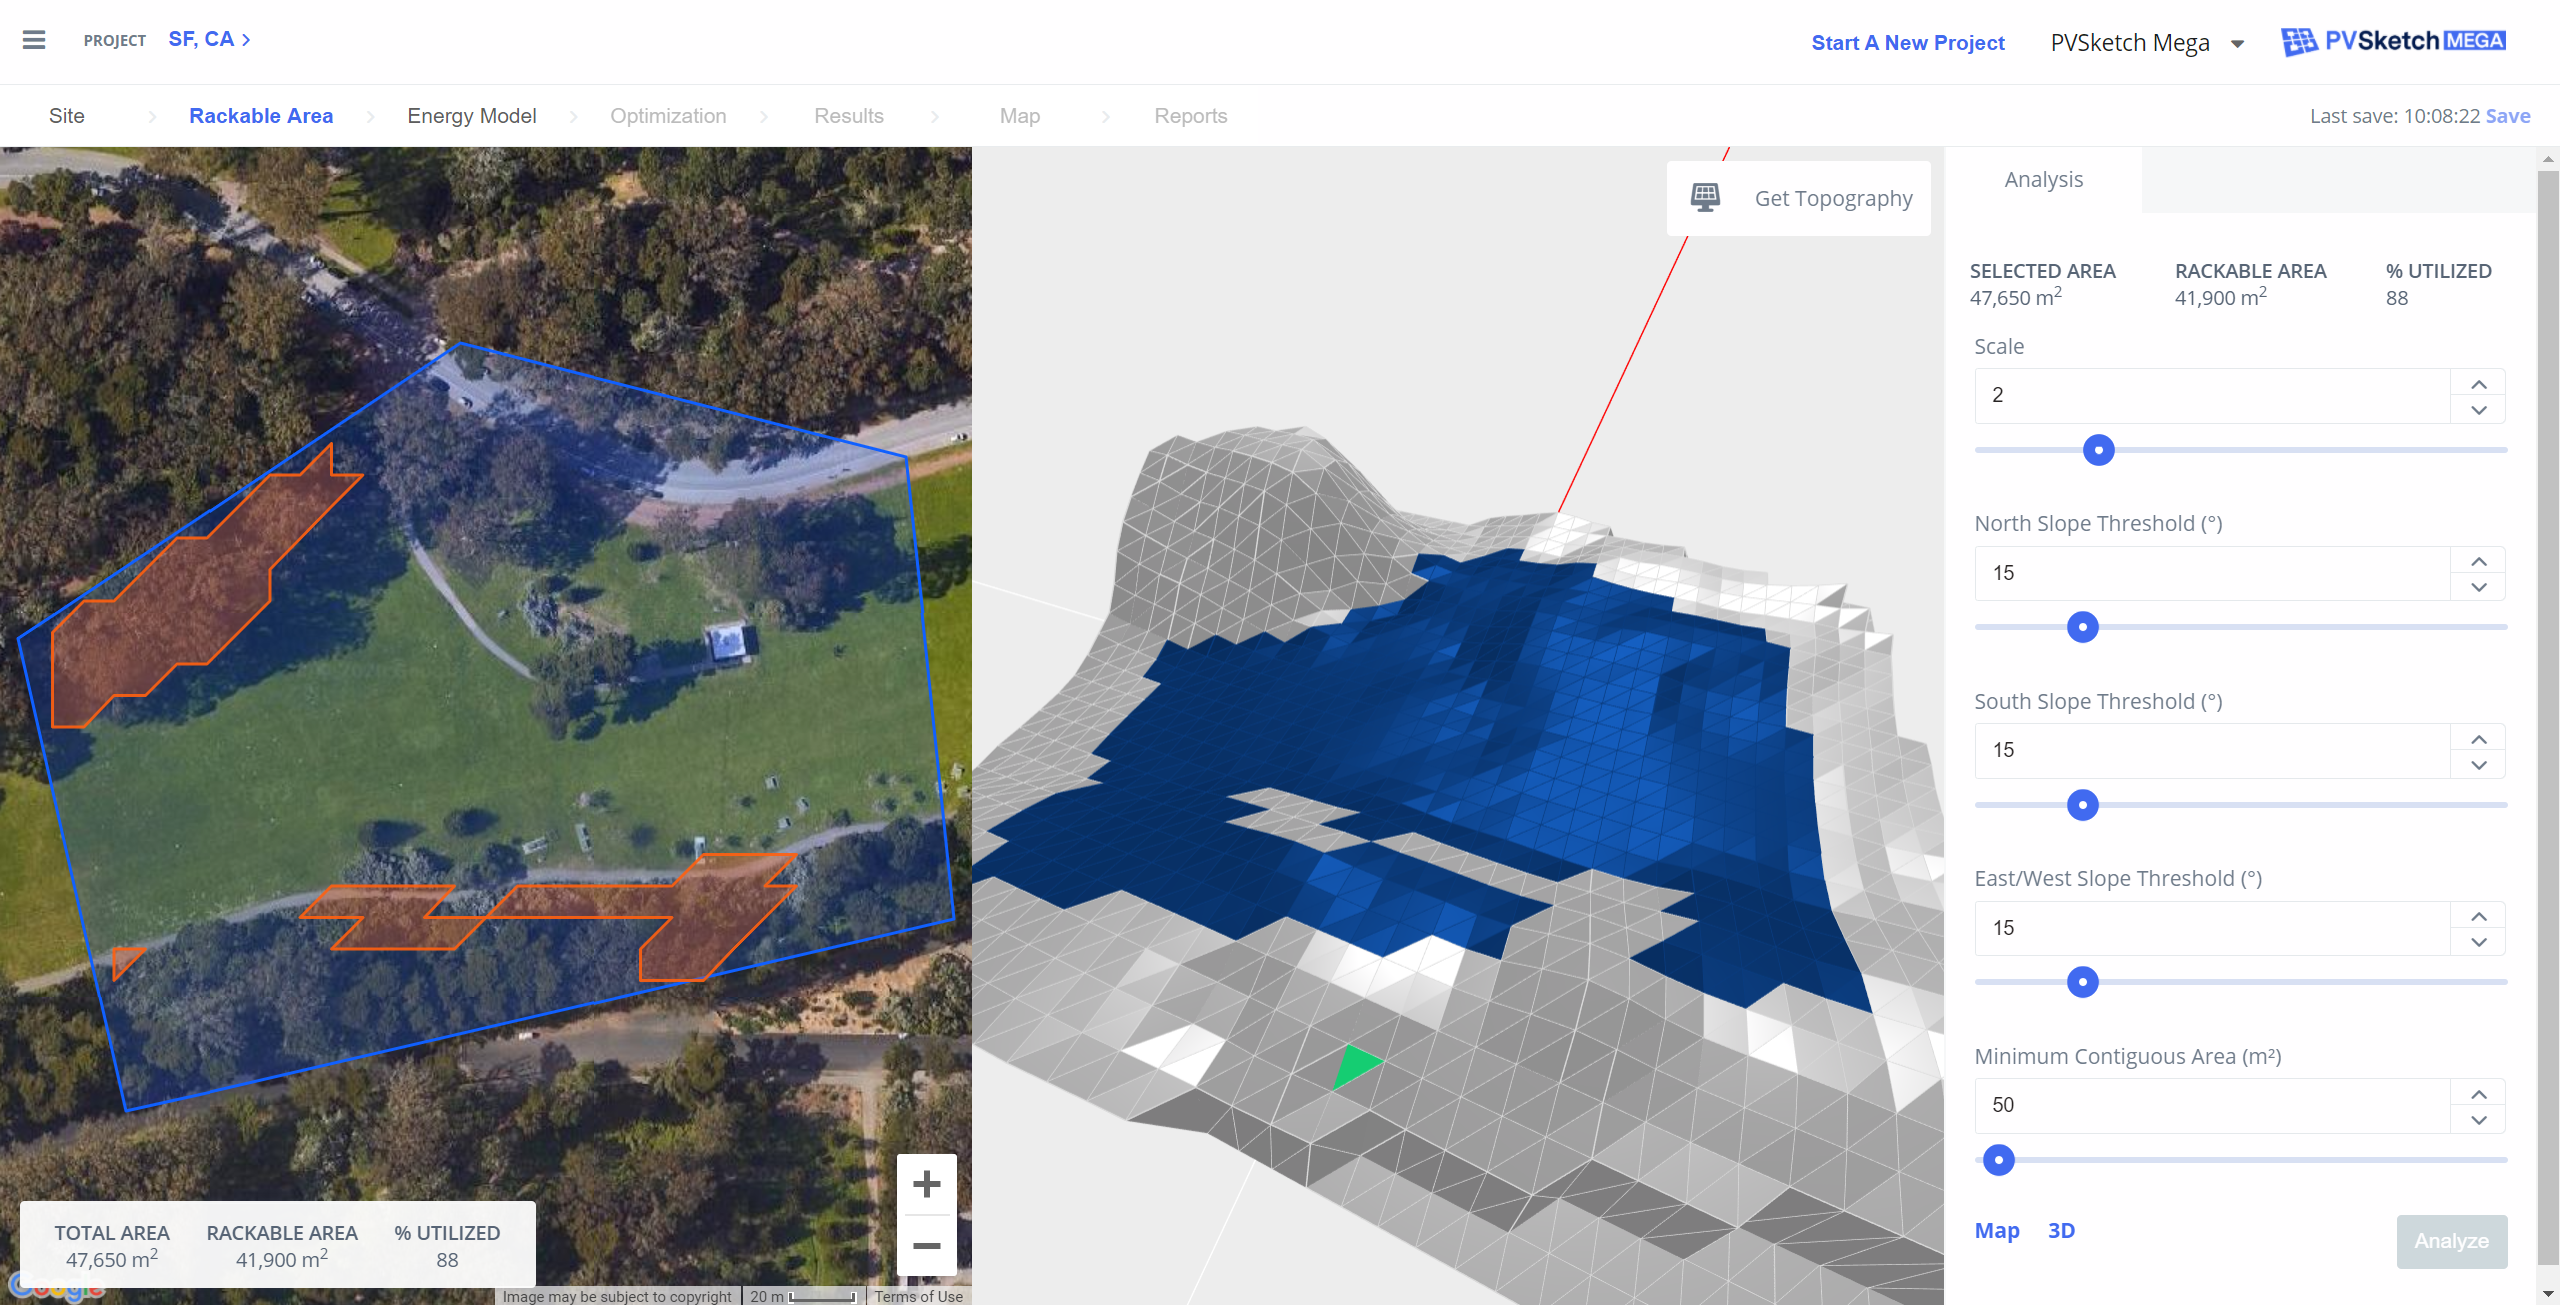
Task: Open the Energy Model step
Action: click(x=472, y=116)
